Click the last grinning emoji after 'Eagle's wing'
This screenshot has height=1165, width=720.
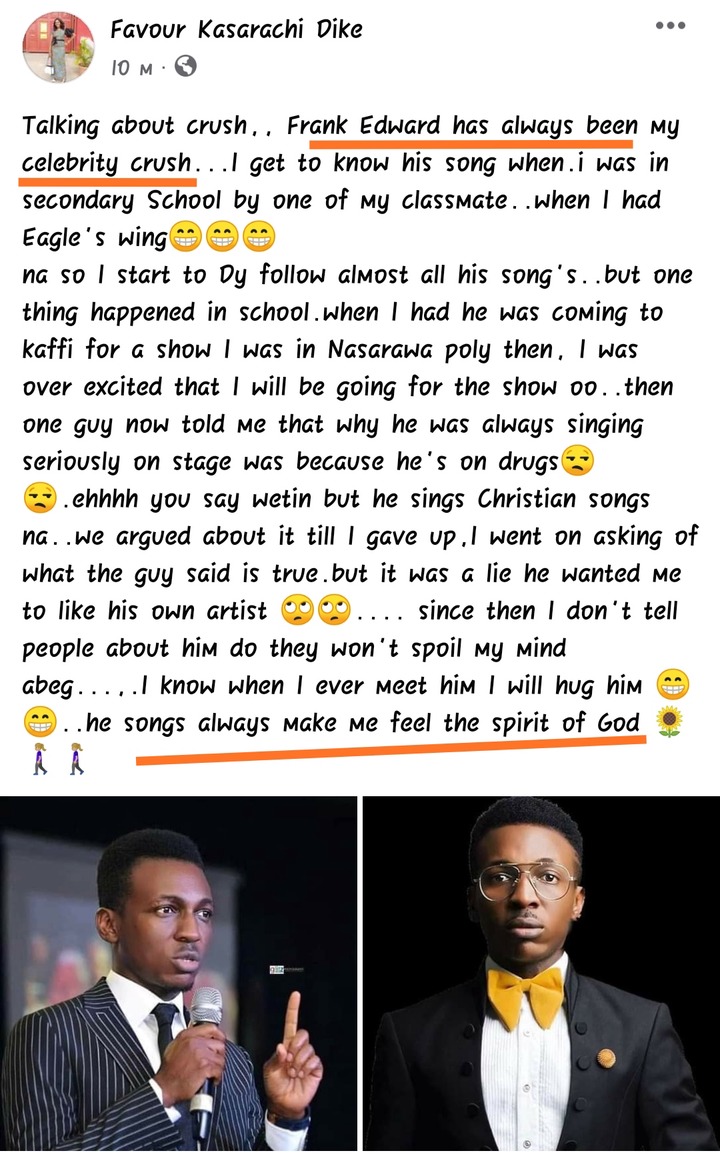point(259,238)
